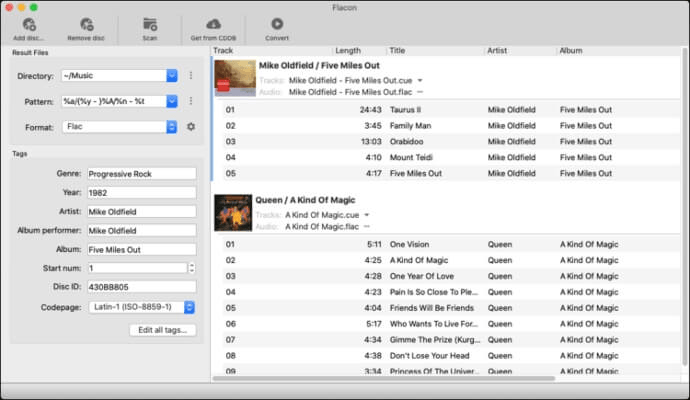Click the Remove disc toolbar icon

86,25
